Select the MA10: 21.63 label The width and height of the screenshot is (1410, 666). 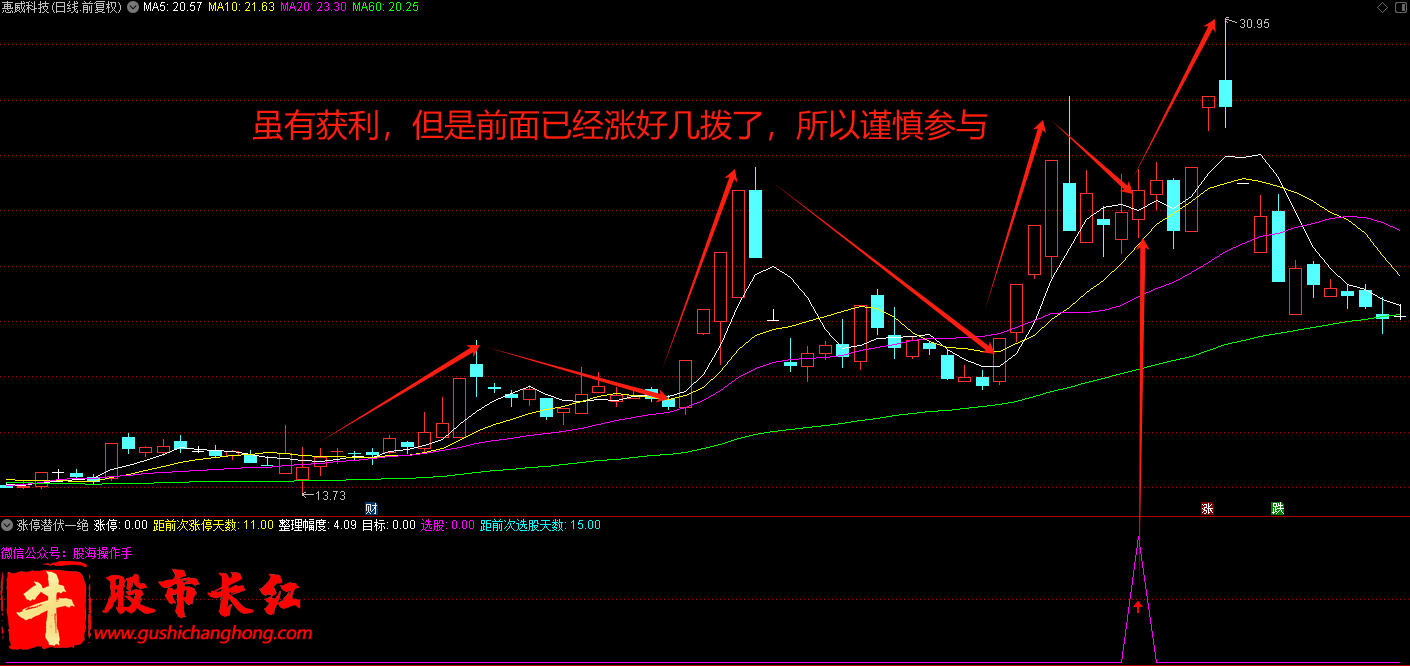(241, 7)
